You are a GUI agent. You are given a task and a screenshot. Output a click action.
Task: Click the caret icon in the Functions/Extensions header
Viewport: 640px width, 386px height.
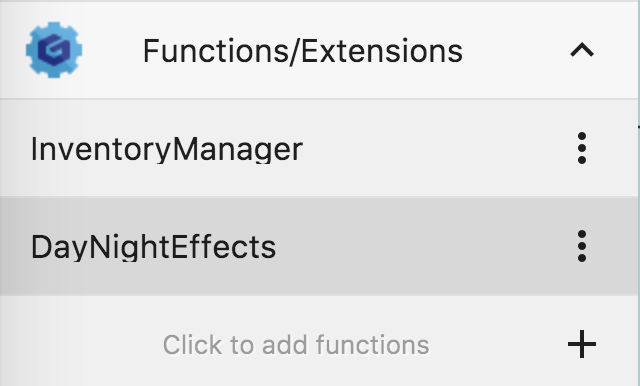click(x=582, y=50)
